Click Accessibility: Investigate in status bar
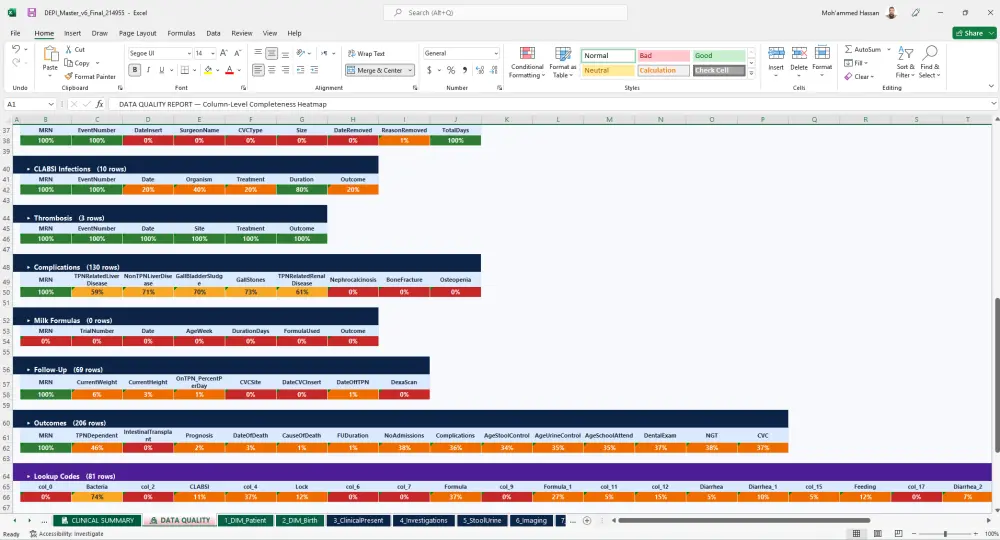The height and width of the screenshot is (540, 1000). click(66, 534)
